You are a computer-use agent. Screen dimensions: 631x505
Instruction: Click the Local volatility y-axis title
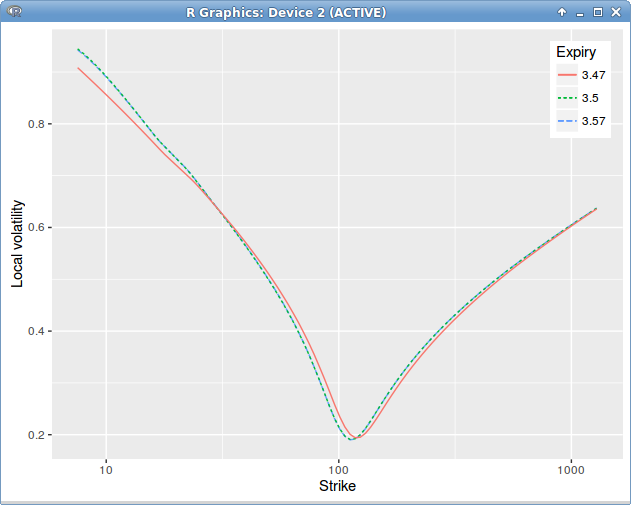(17, 244)
